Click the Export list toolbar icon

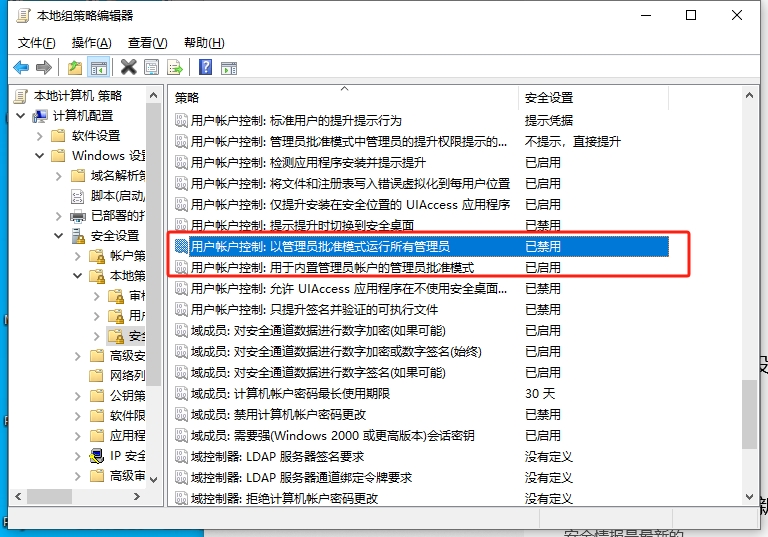coord(175,67)
